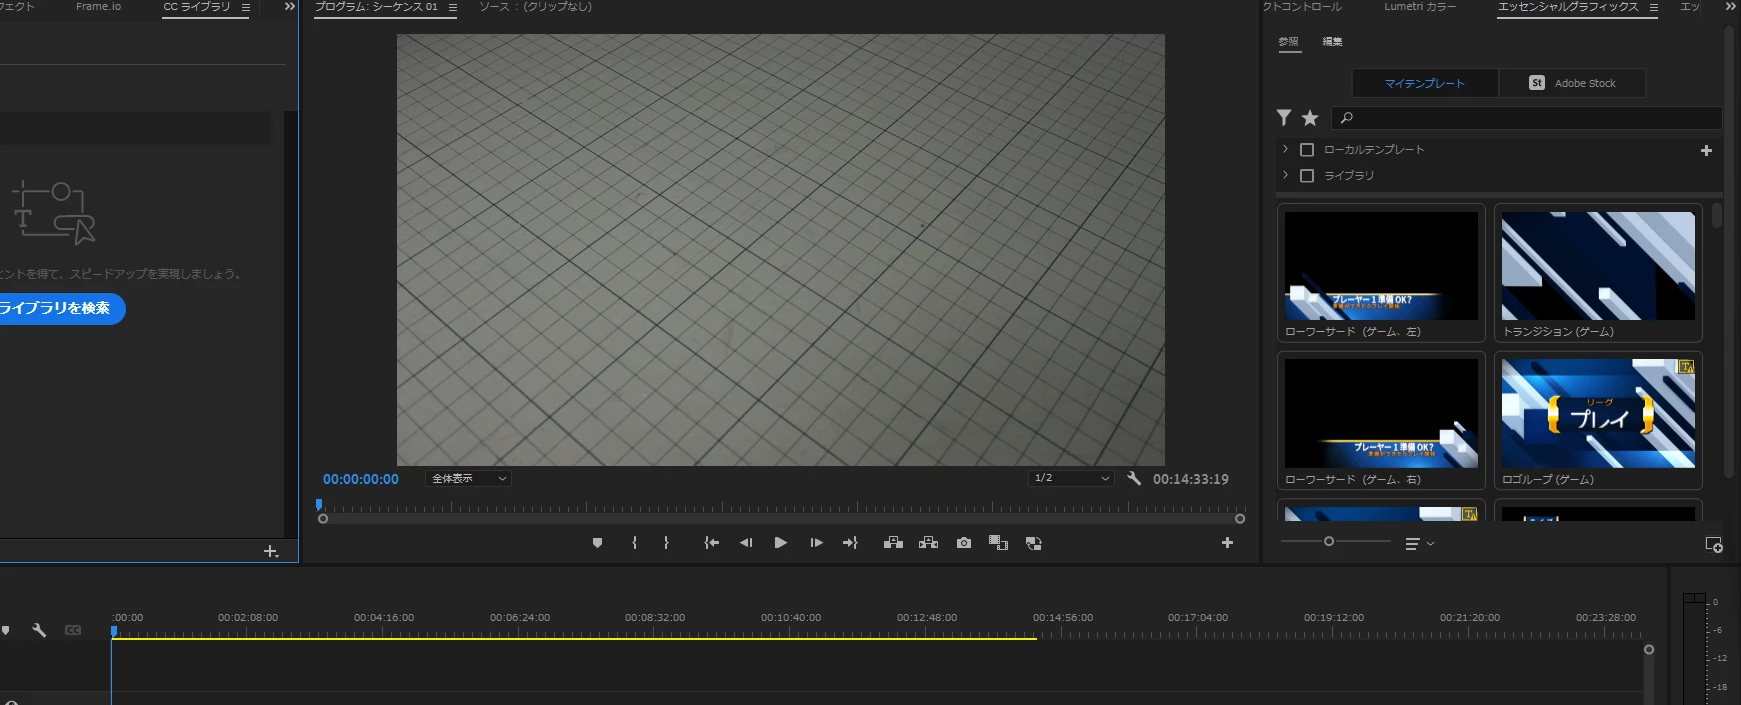Click the Lift button
The height and width of the screenshot is (705, 1741).
coord(893,543)
